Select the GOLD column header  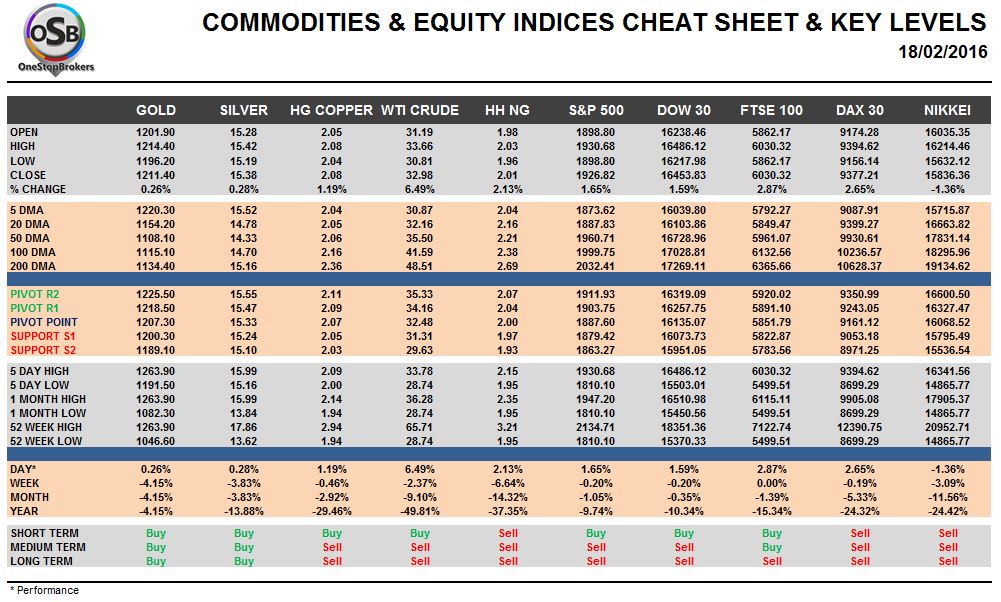tap(156, 110)
